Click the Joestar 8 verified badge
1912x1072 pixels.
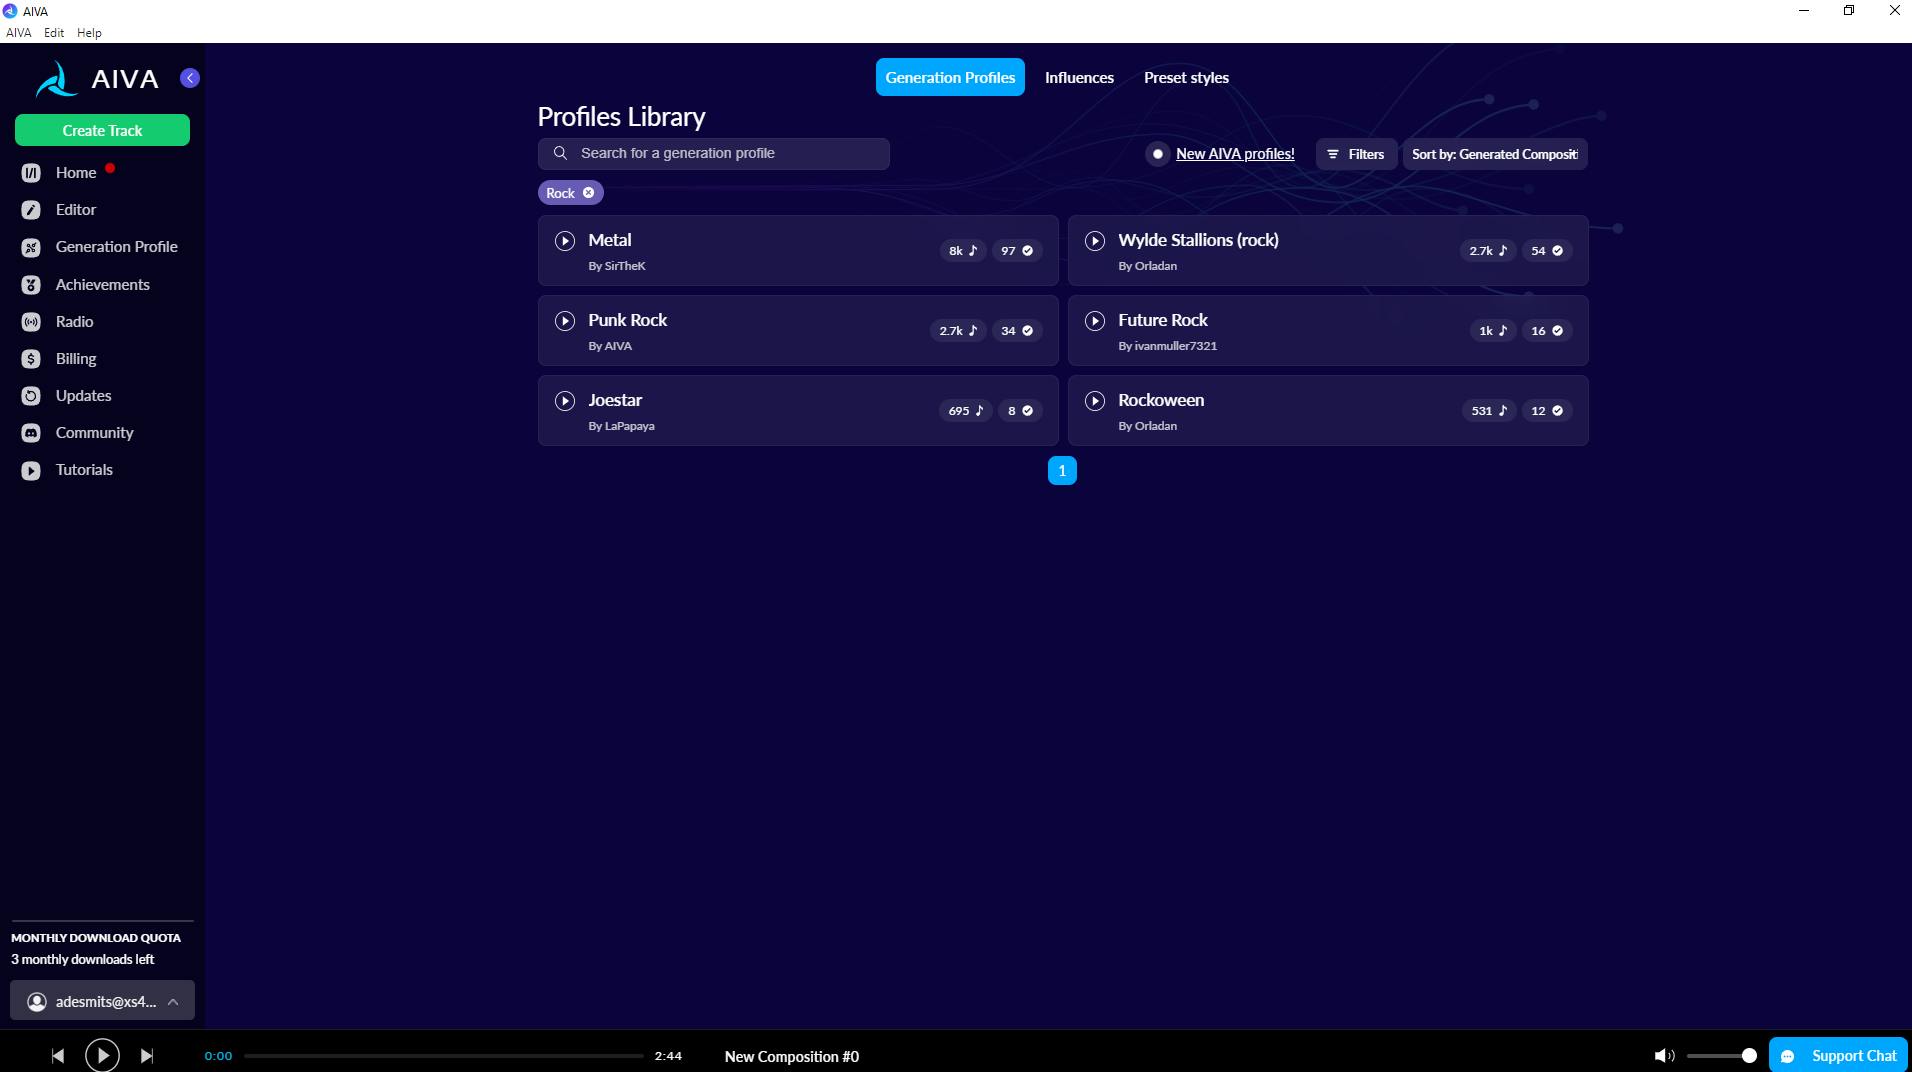pos(1020,411)
